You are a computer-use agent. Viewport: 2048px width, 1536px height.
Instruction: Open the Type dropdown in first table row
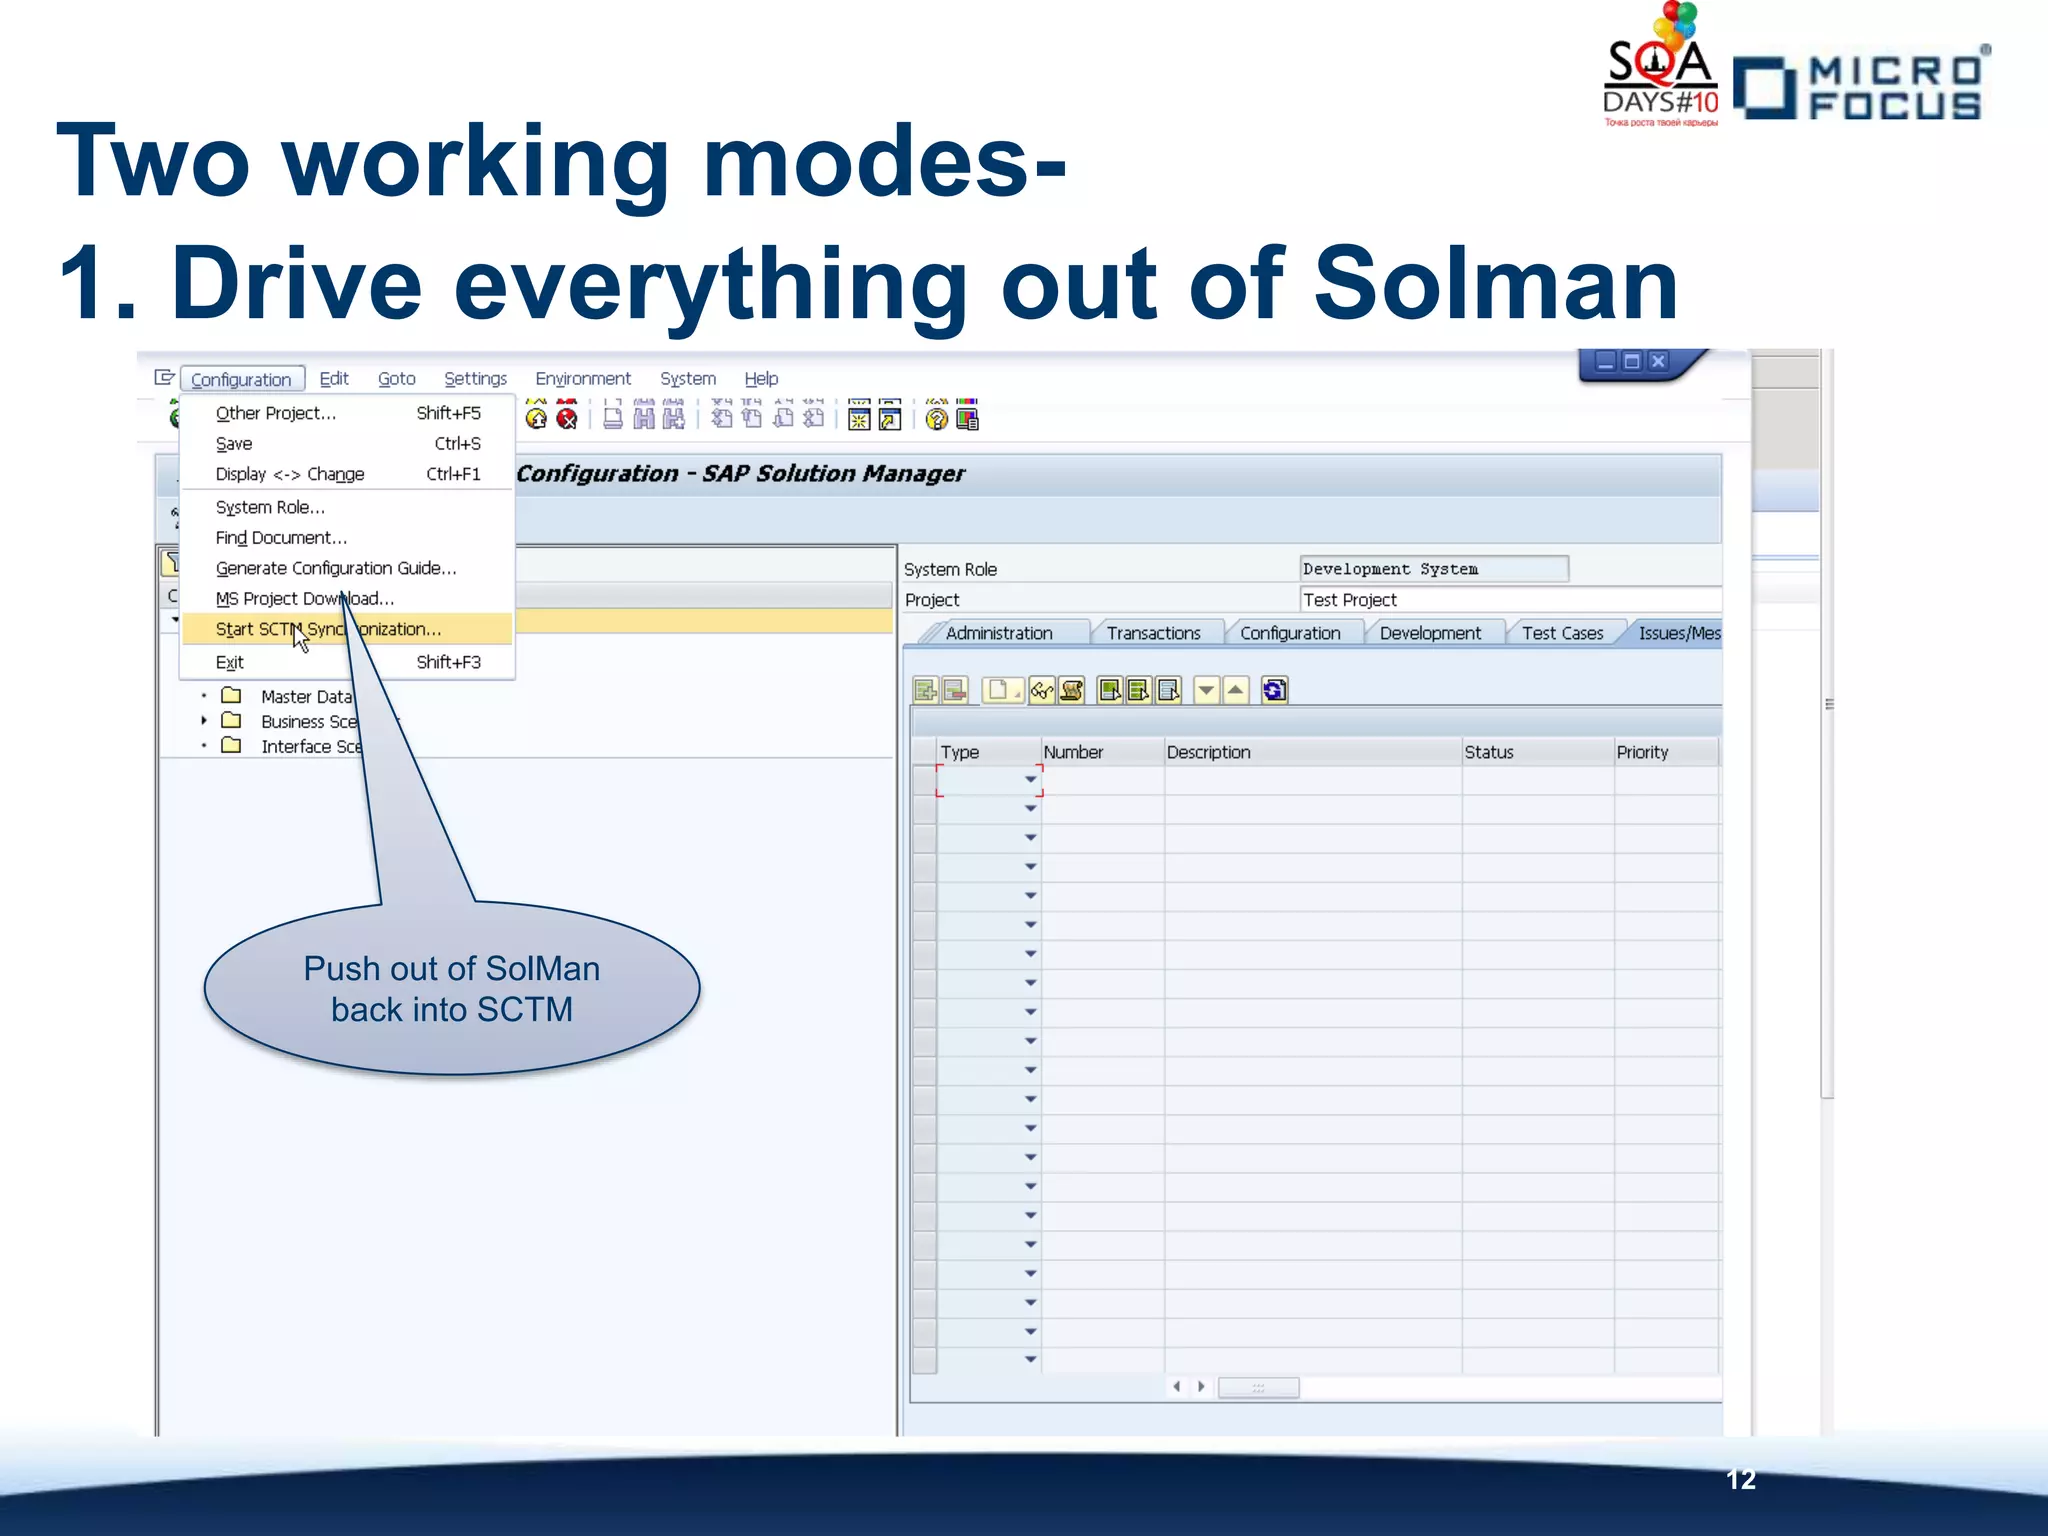click(x=1031, y=780)
